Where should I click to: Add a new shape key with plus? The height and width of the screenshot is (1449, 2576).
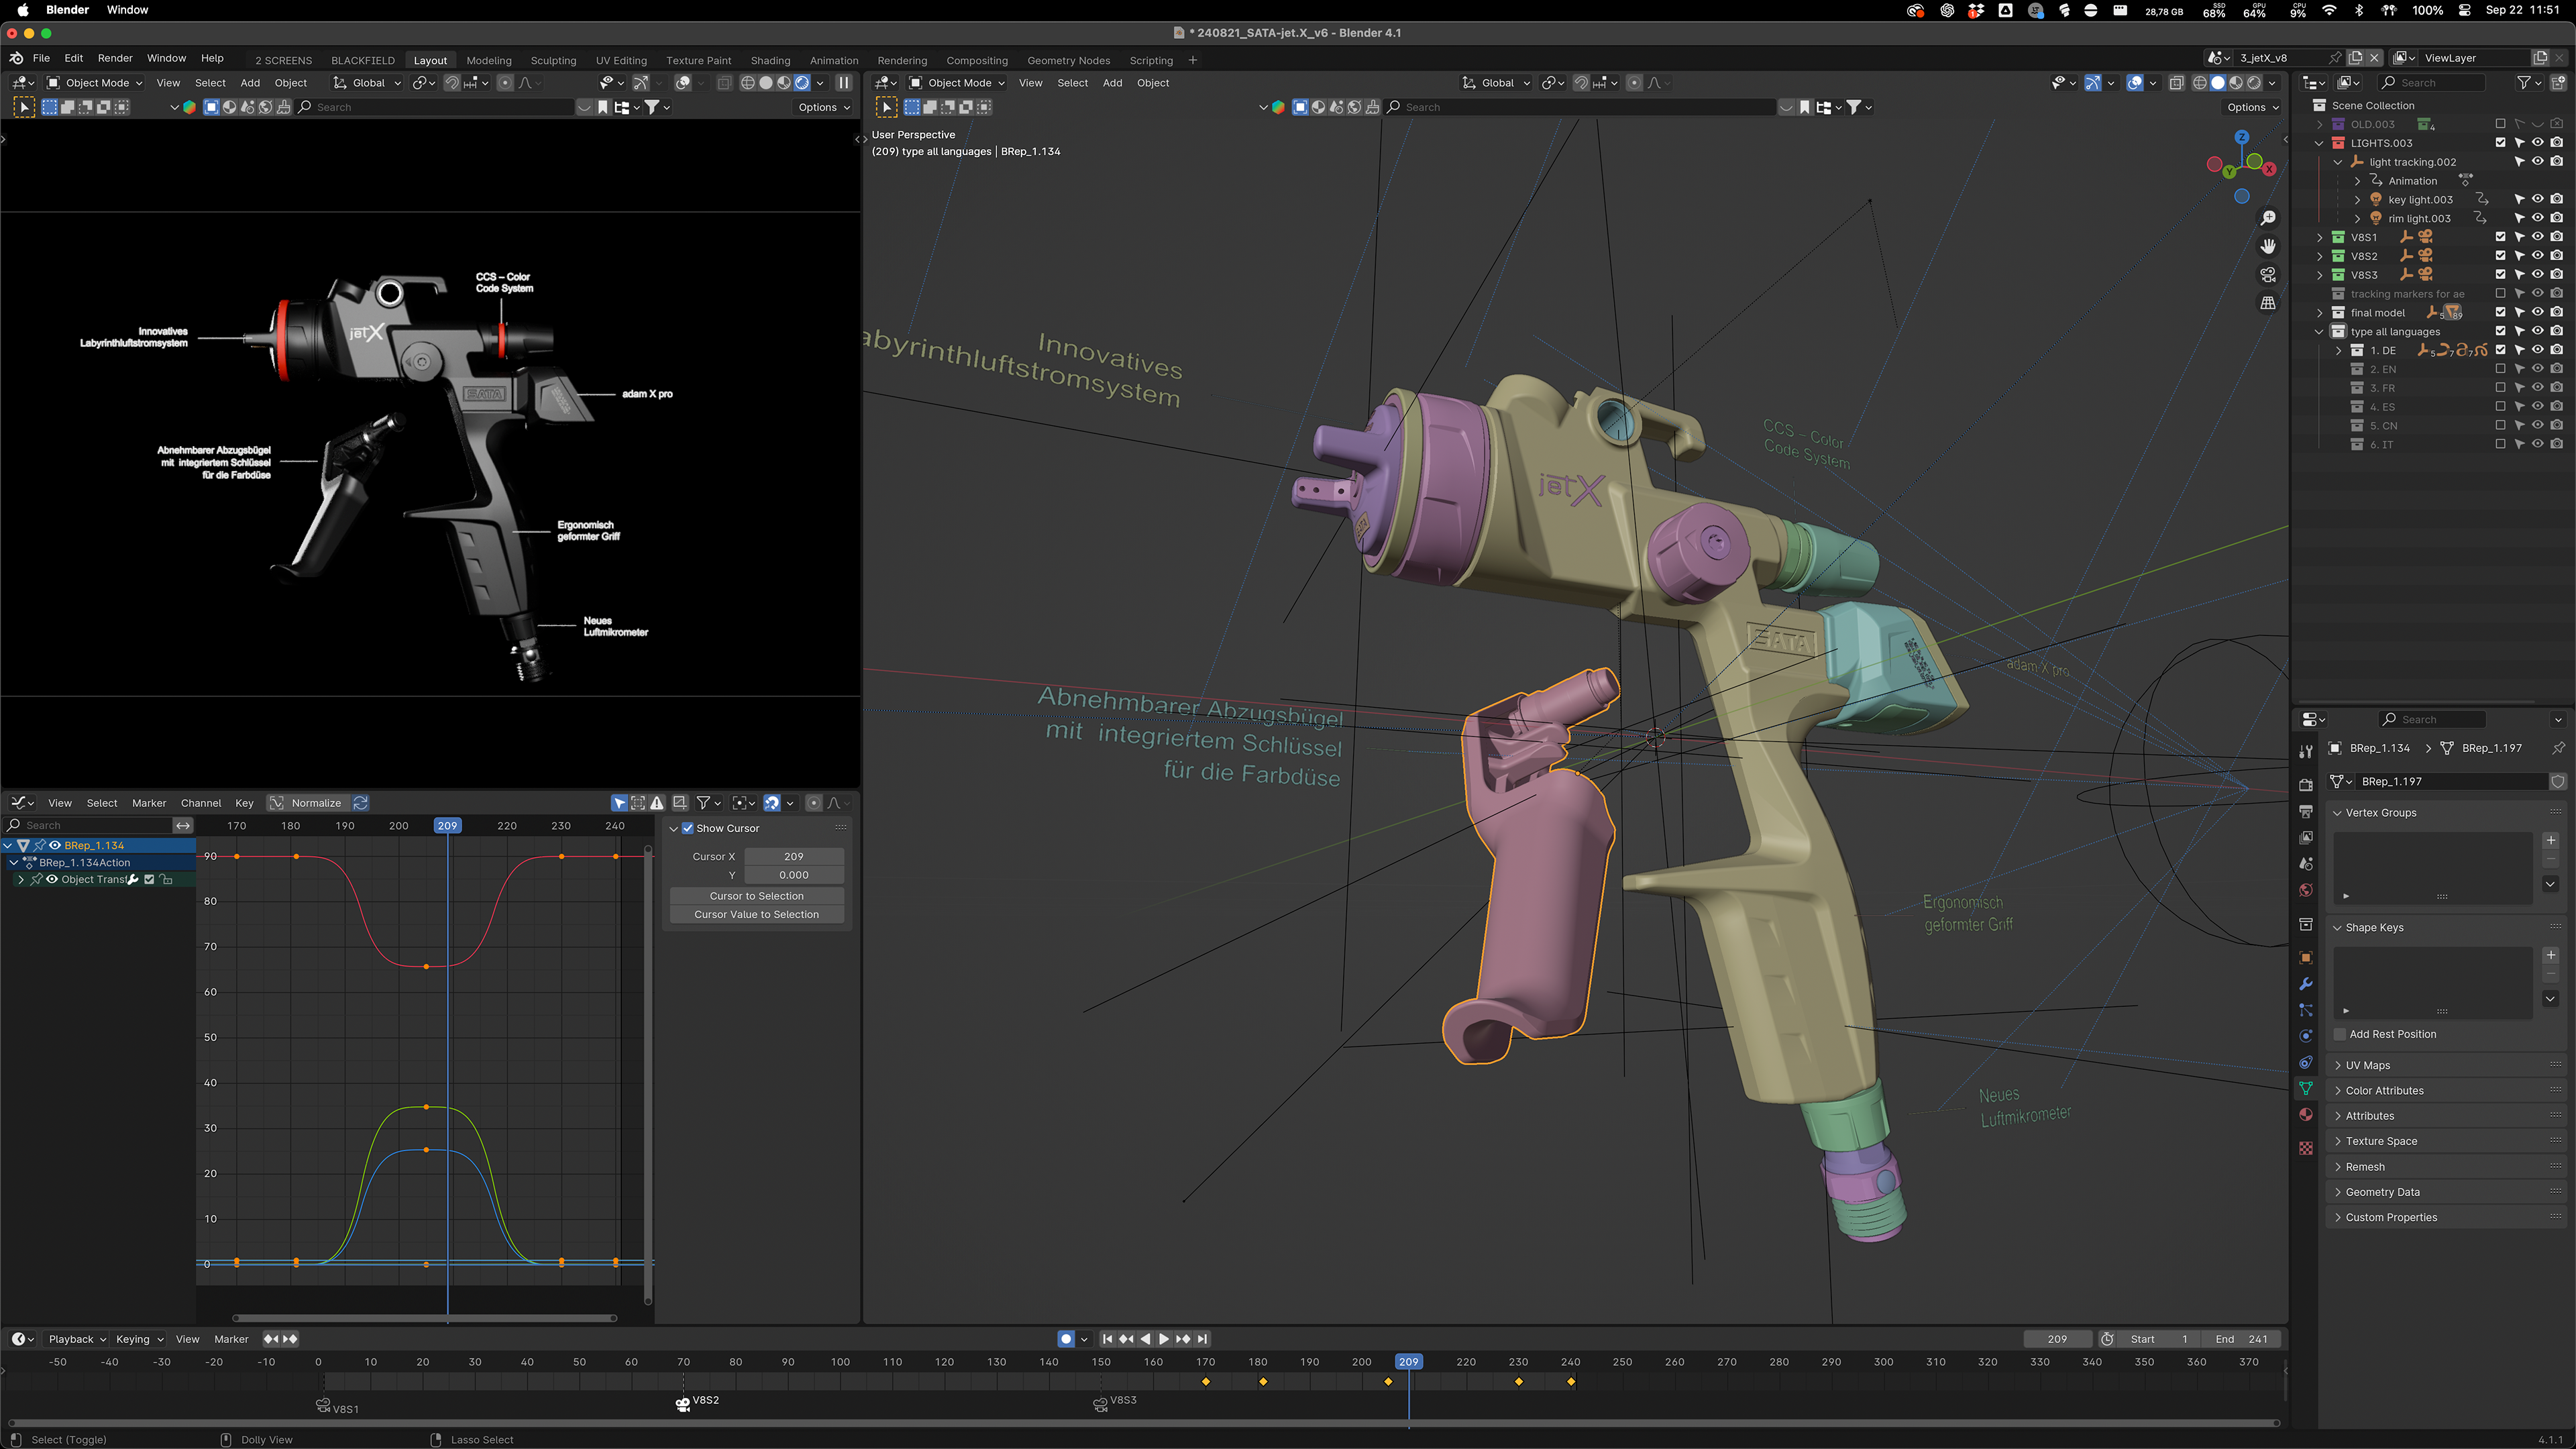coord(2550,955)
